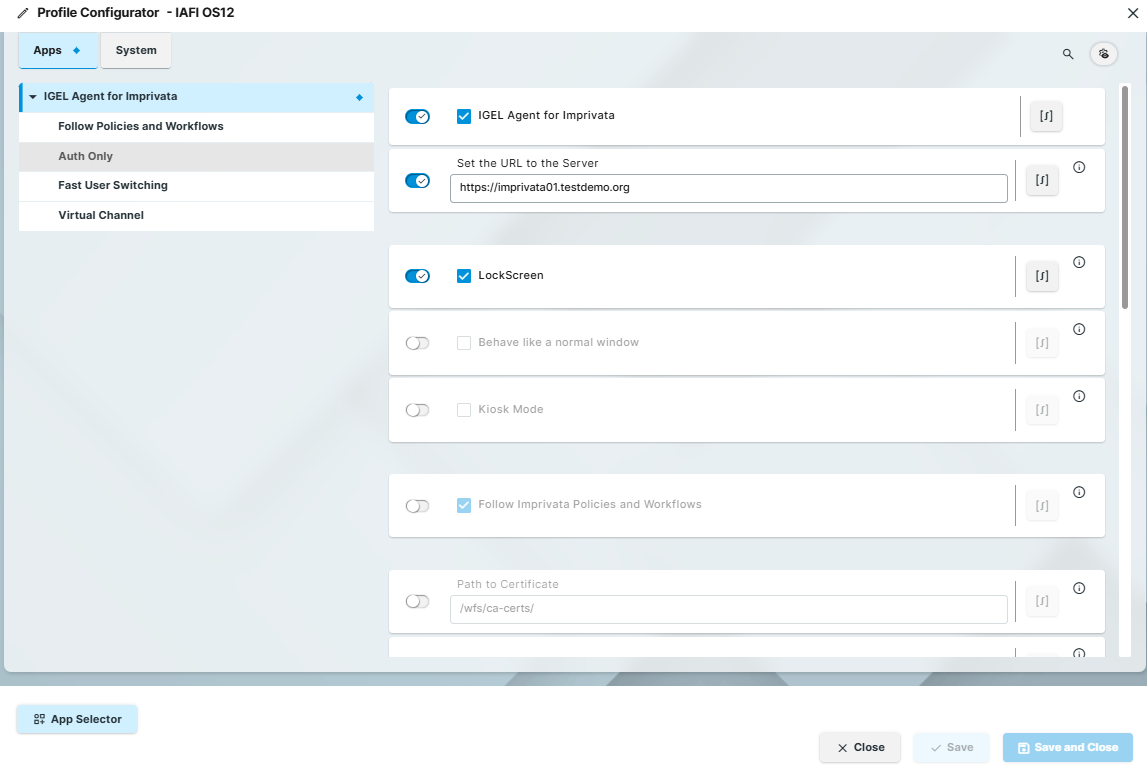Turn on the Kiosk Mode toggle
1147x766 pixels.
click(417, 409)
